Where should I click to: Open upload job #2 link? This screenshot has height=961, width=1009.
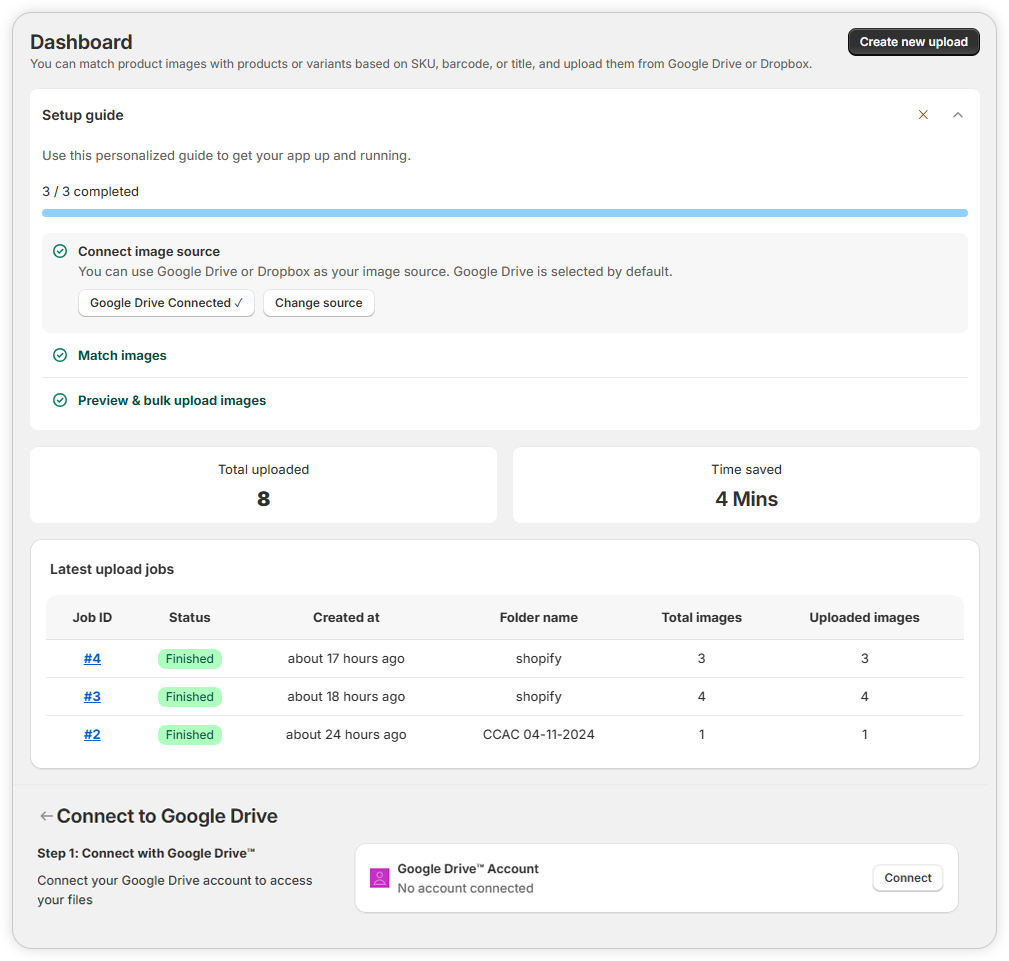pyautogui.click(x=92, y=735)
